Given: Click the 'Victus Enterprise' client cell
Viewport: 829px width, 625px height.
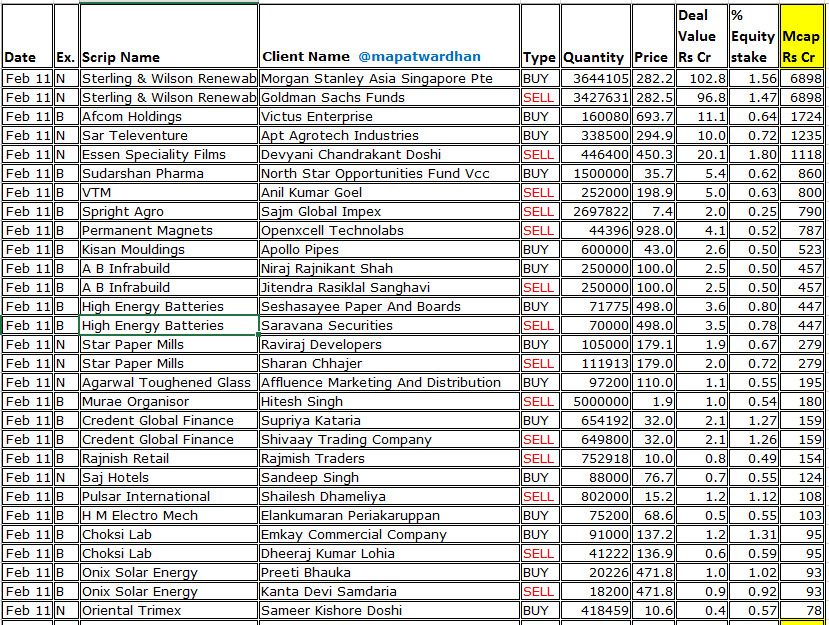Looking at the screenshot, I should (390, 116).
